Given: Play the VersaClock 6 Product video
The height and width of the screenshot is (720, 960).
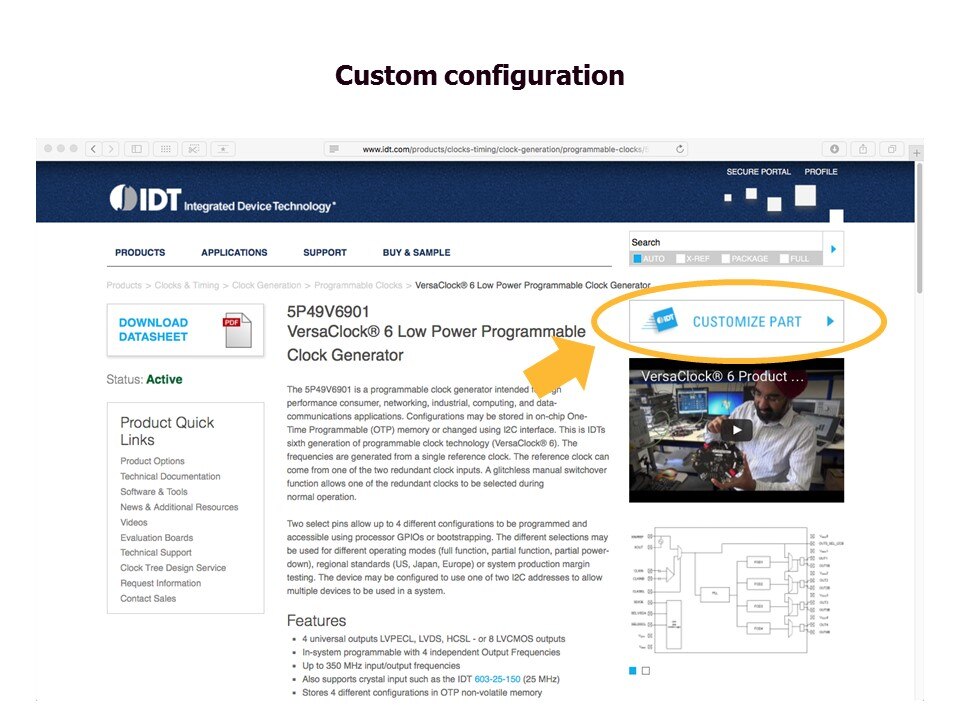Looking at the screenshot, I should [x=735, y=430].
